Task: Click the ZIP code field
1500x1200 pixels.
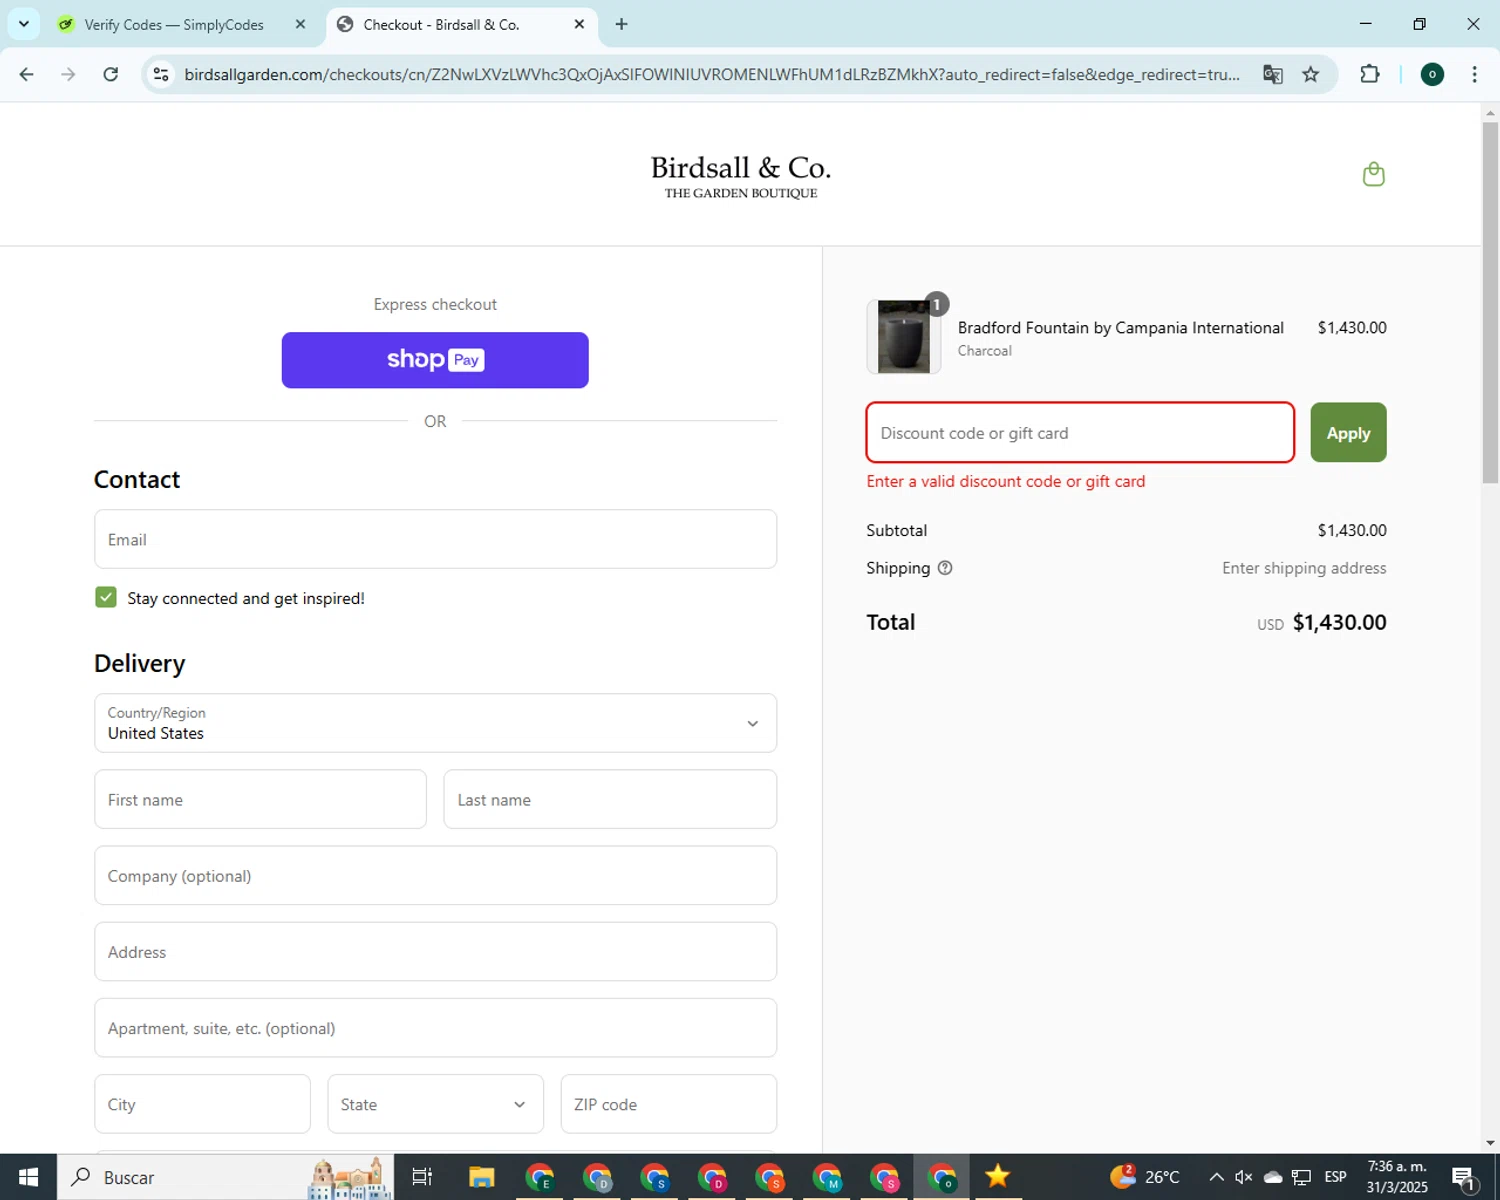Action: 668,1104
